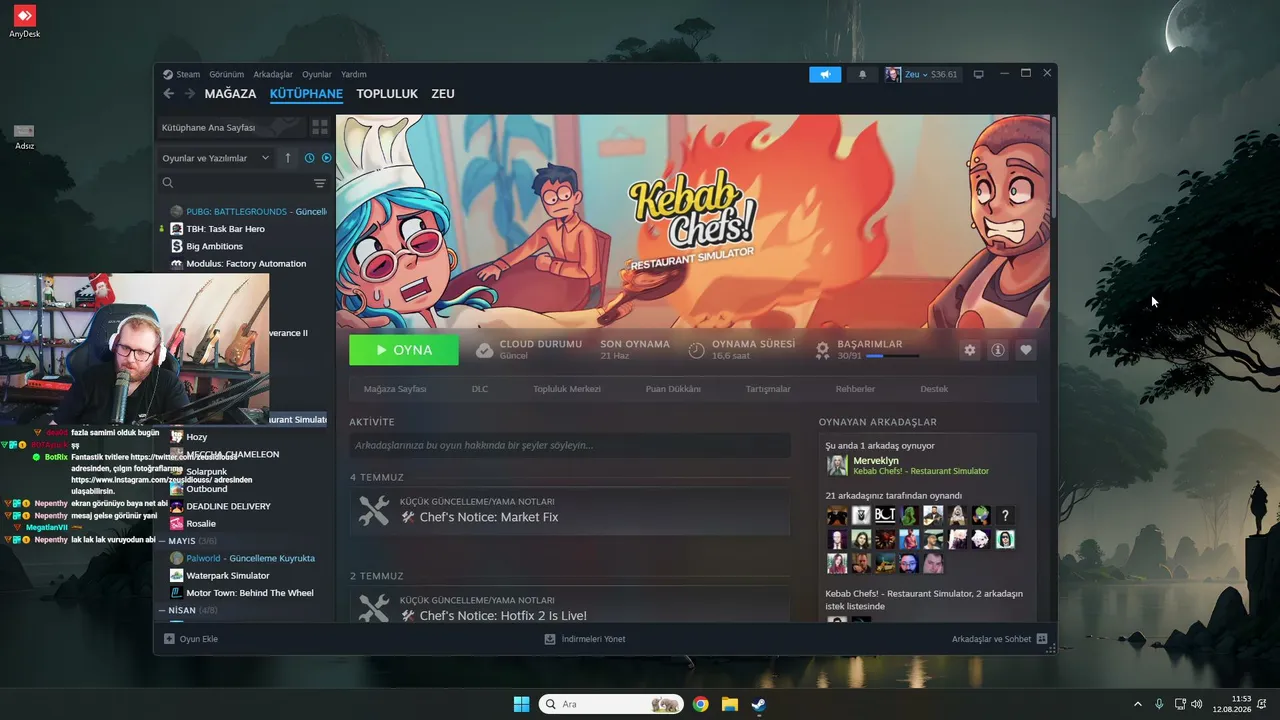Viewport: 1280px width, 720px height.
Task: Show only ready-to-play games
Action: pyautogui.click(x=326, y=158)
